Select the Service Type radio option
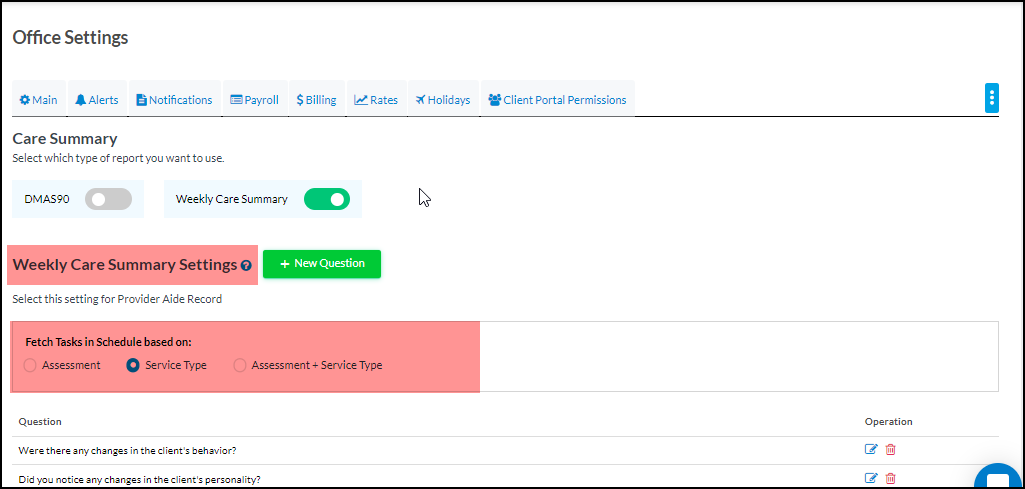This screenshot has height=489, width=1025. [133, 365]
